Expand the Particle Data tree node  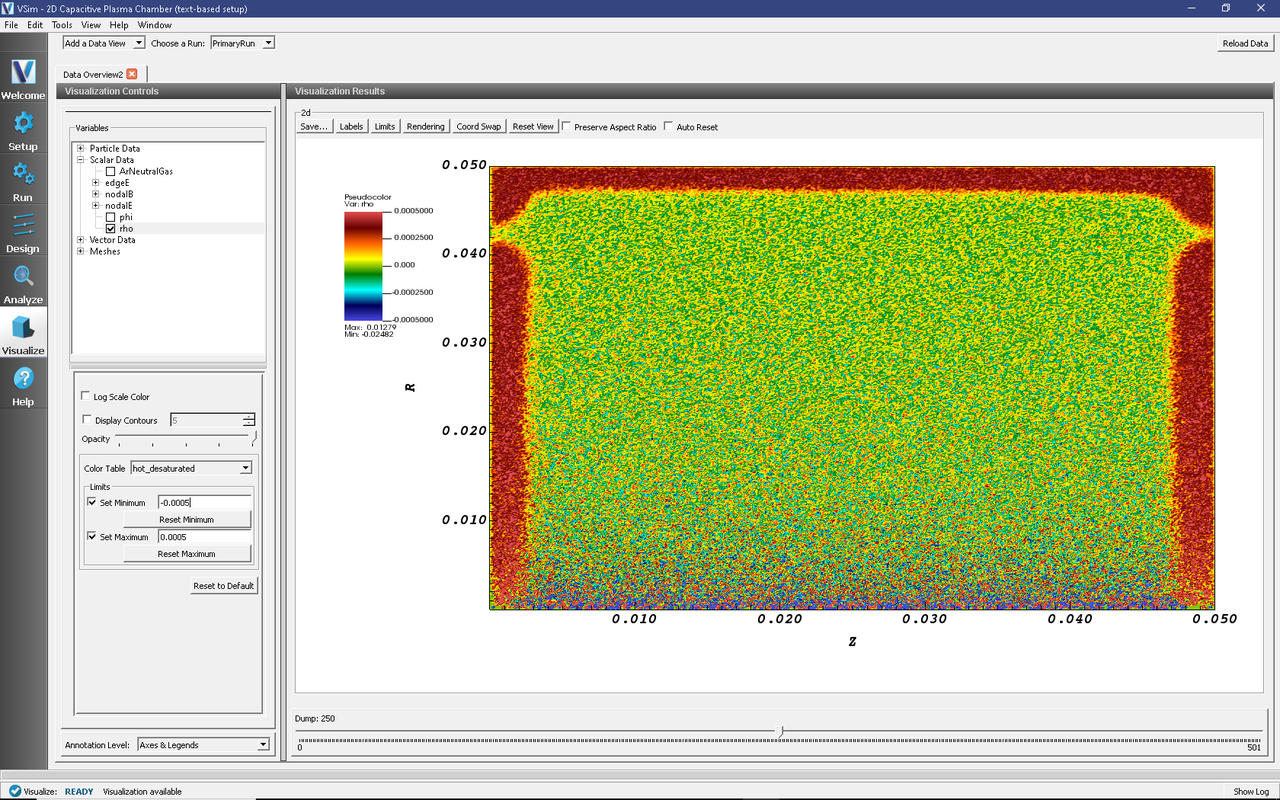80,148
